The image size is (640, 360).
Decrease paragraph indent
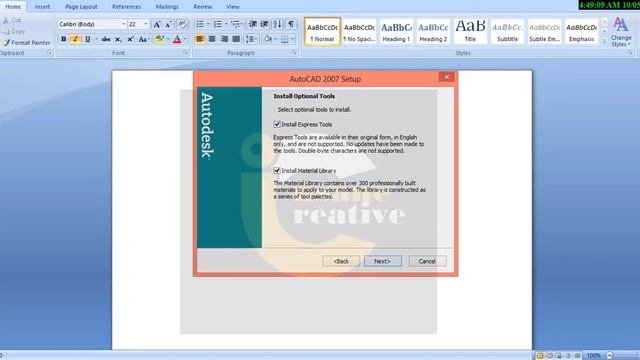(253, 24)
